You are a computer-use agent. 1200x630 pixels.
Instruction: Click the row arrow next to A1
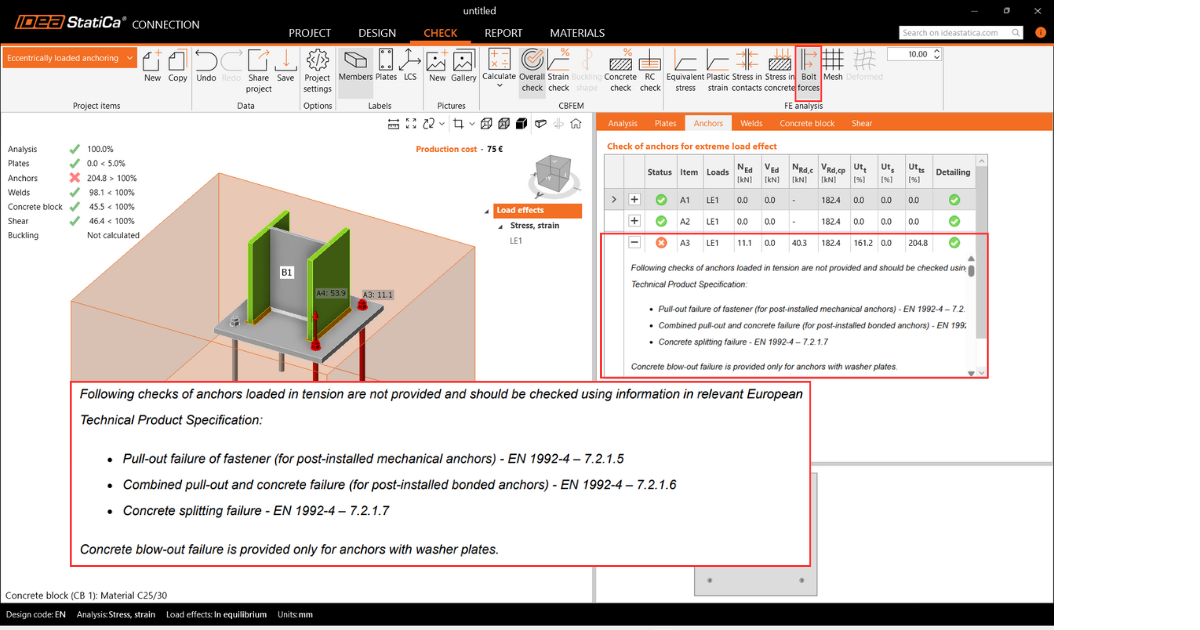click(x=614, y=199)
